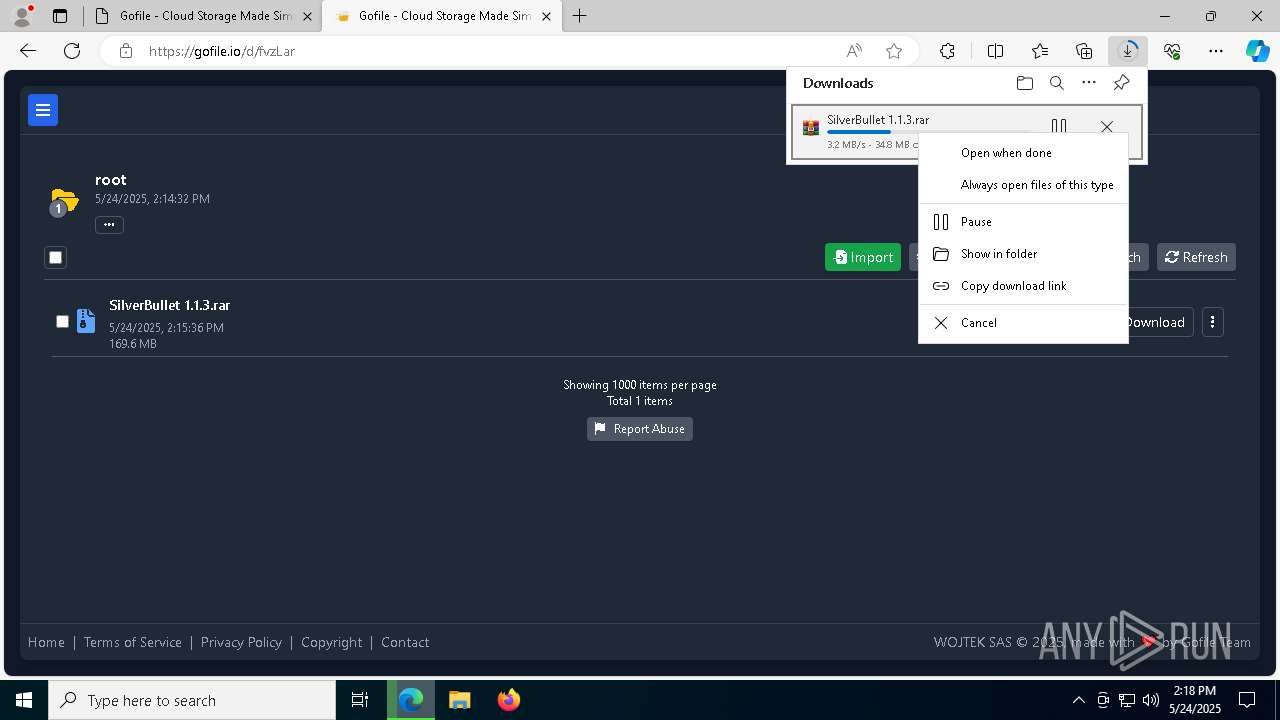Screen dimensions: 1280x720
Task: Select Copy download link menu item
Action: coord(1023,286)
